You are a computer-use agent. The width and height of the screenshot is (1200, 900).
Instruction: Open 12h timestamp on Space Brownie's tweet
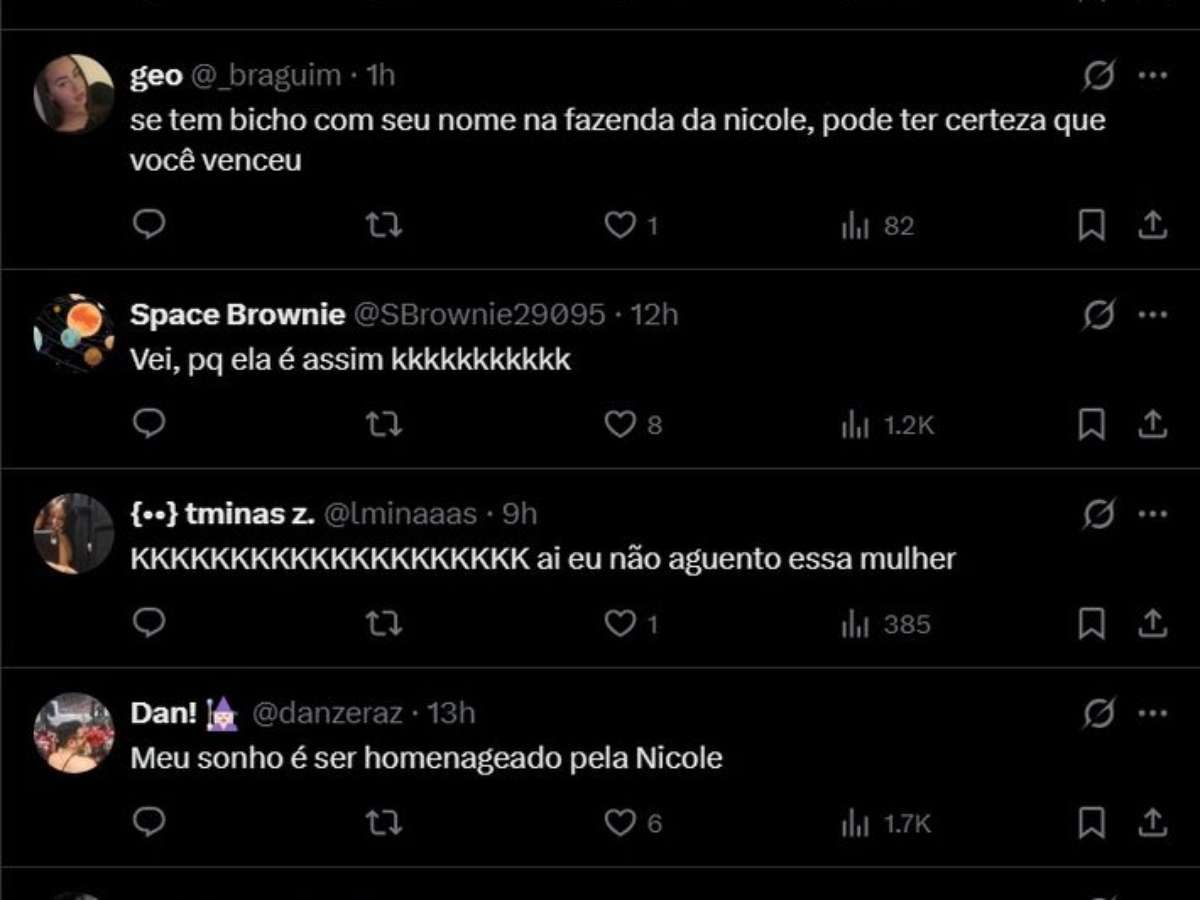655,315
